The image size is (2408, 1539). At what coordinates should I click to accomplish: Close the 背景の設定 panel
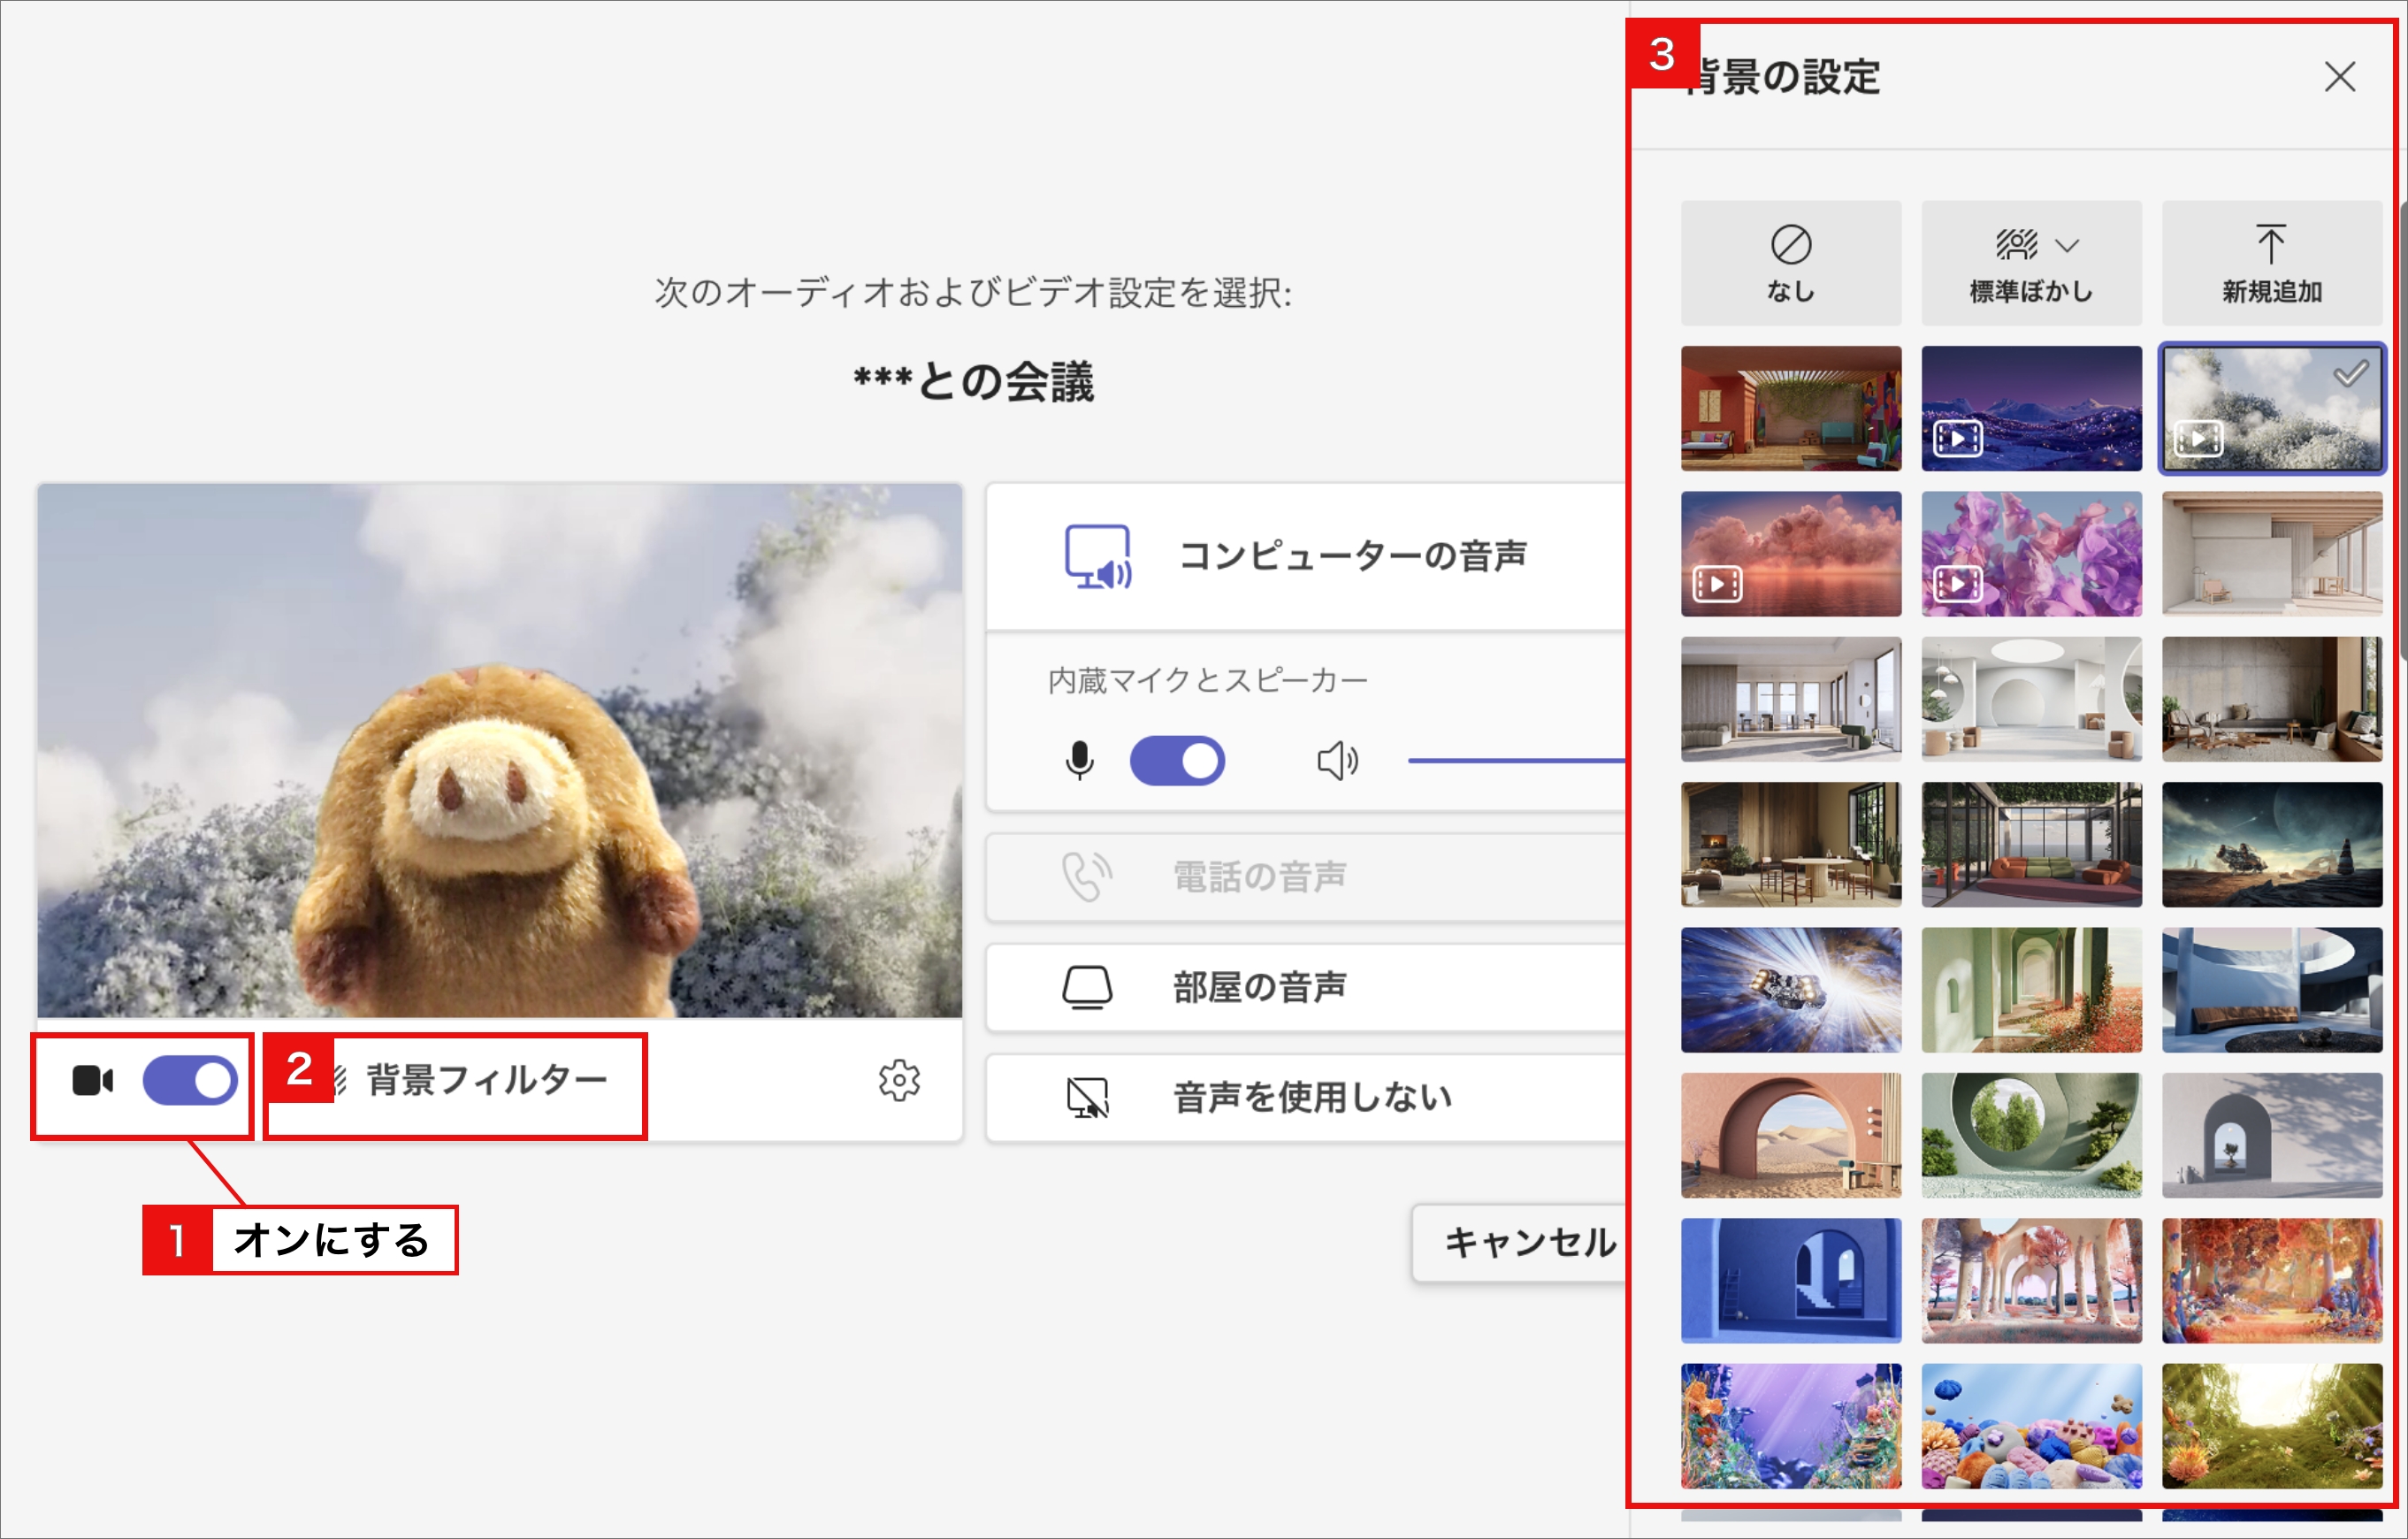click(2340, 76)
